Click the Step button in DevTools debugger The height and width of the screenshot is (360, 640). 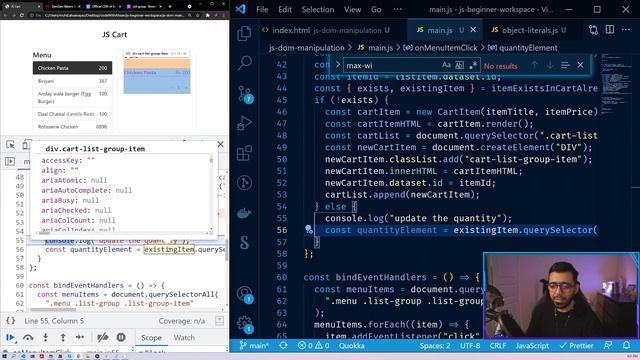point(80,337)
